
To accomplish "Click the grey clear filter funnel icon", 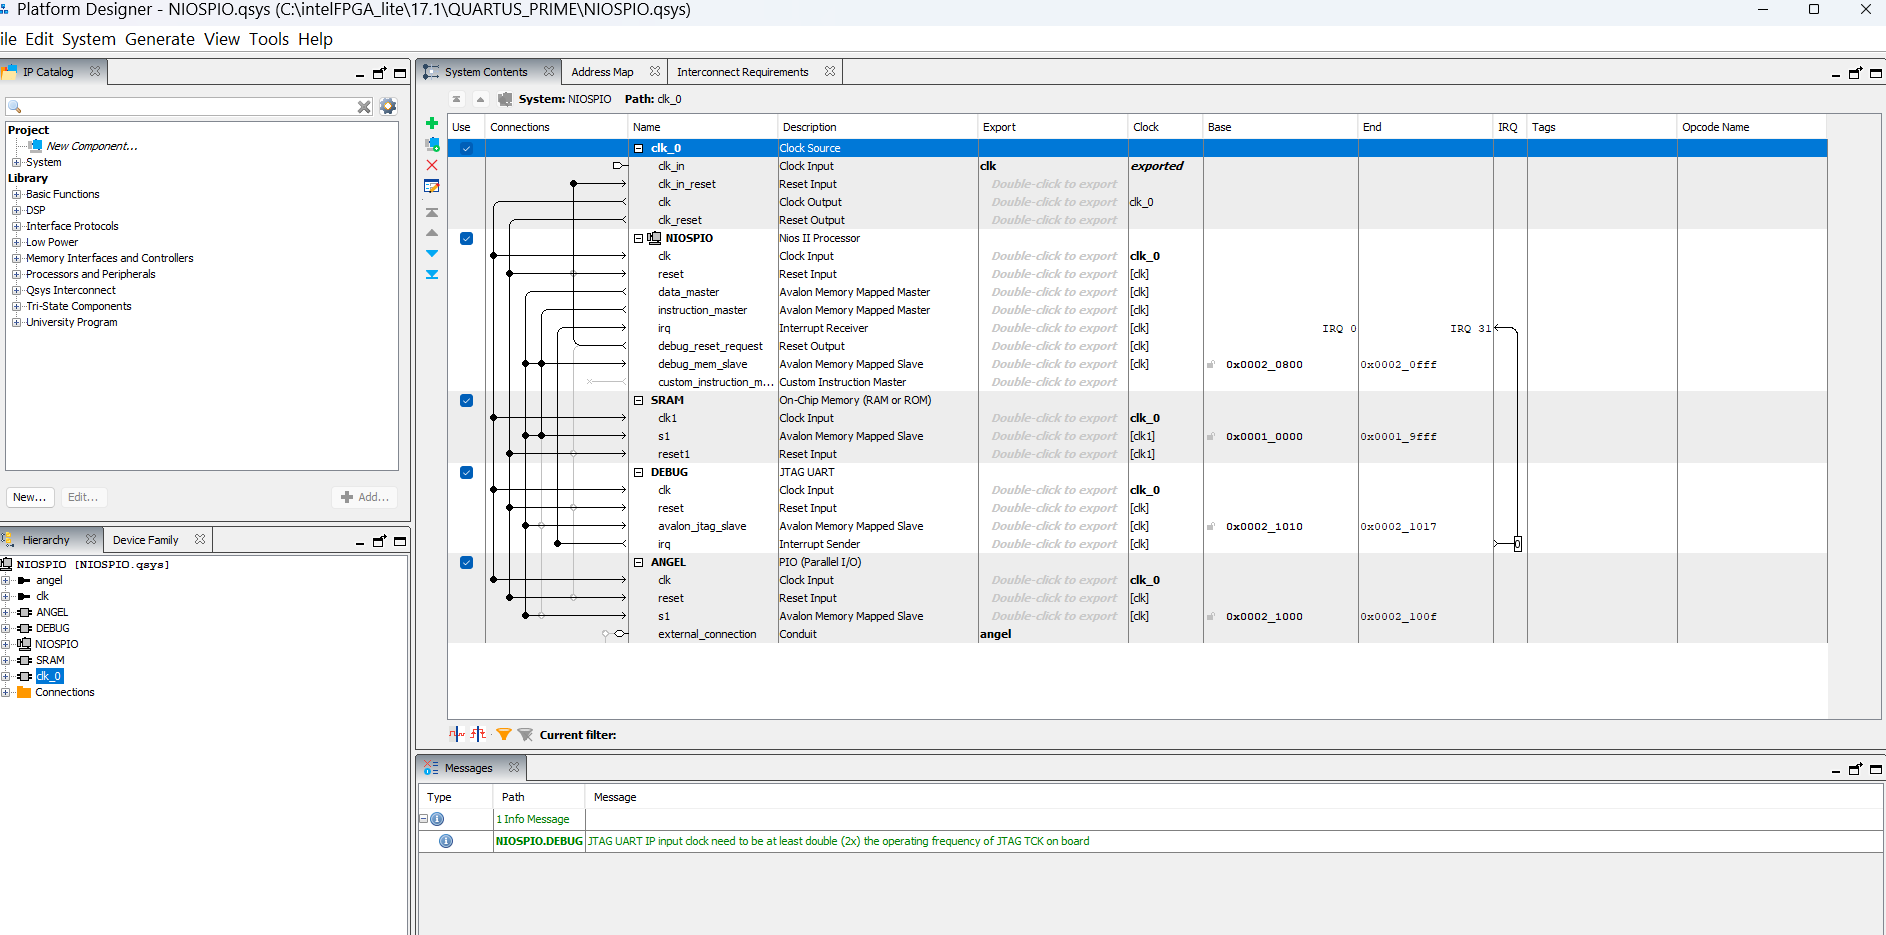I will [x=525, y=734].
